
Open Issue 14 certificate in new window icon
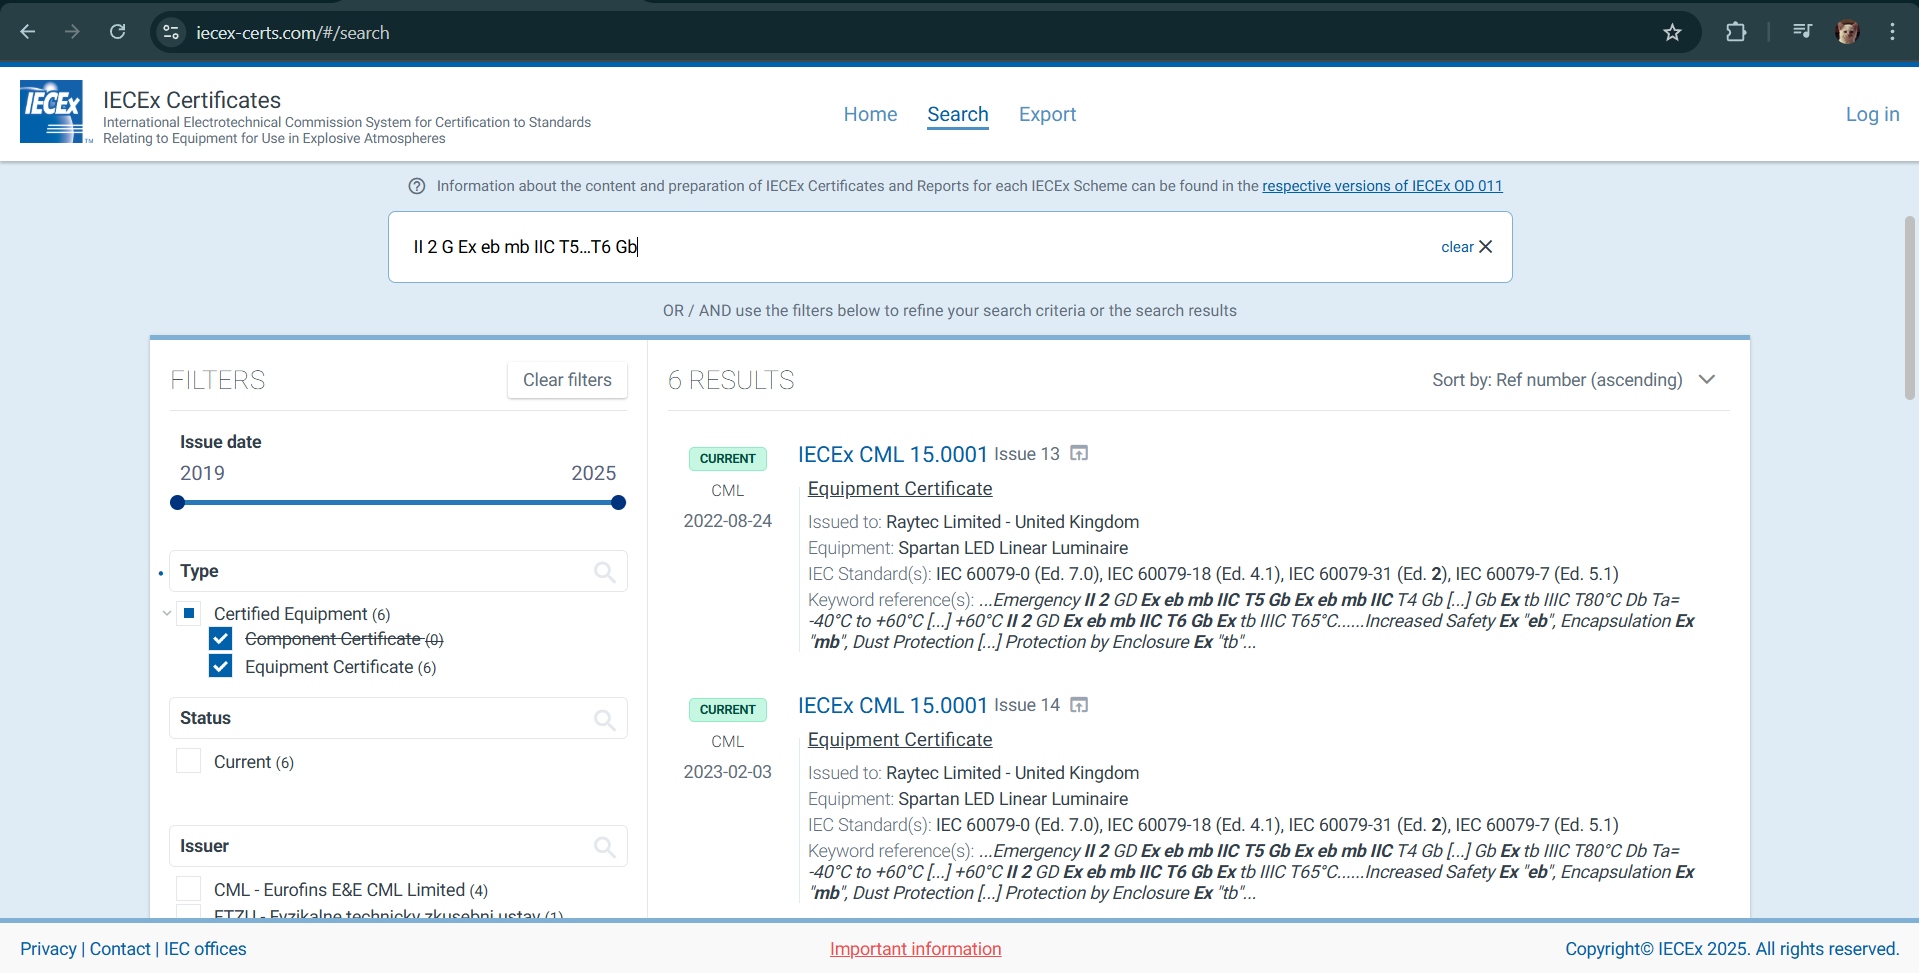(1079, 705)
